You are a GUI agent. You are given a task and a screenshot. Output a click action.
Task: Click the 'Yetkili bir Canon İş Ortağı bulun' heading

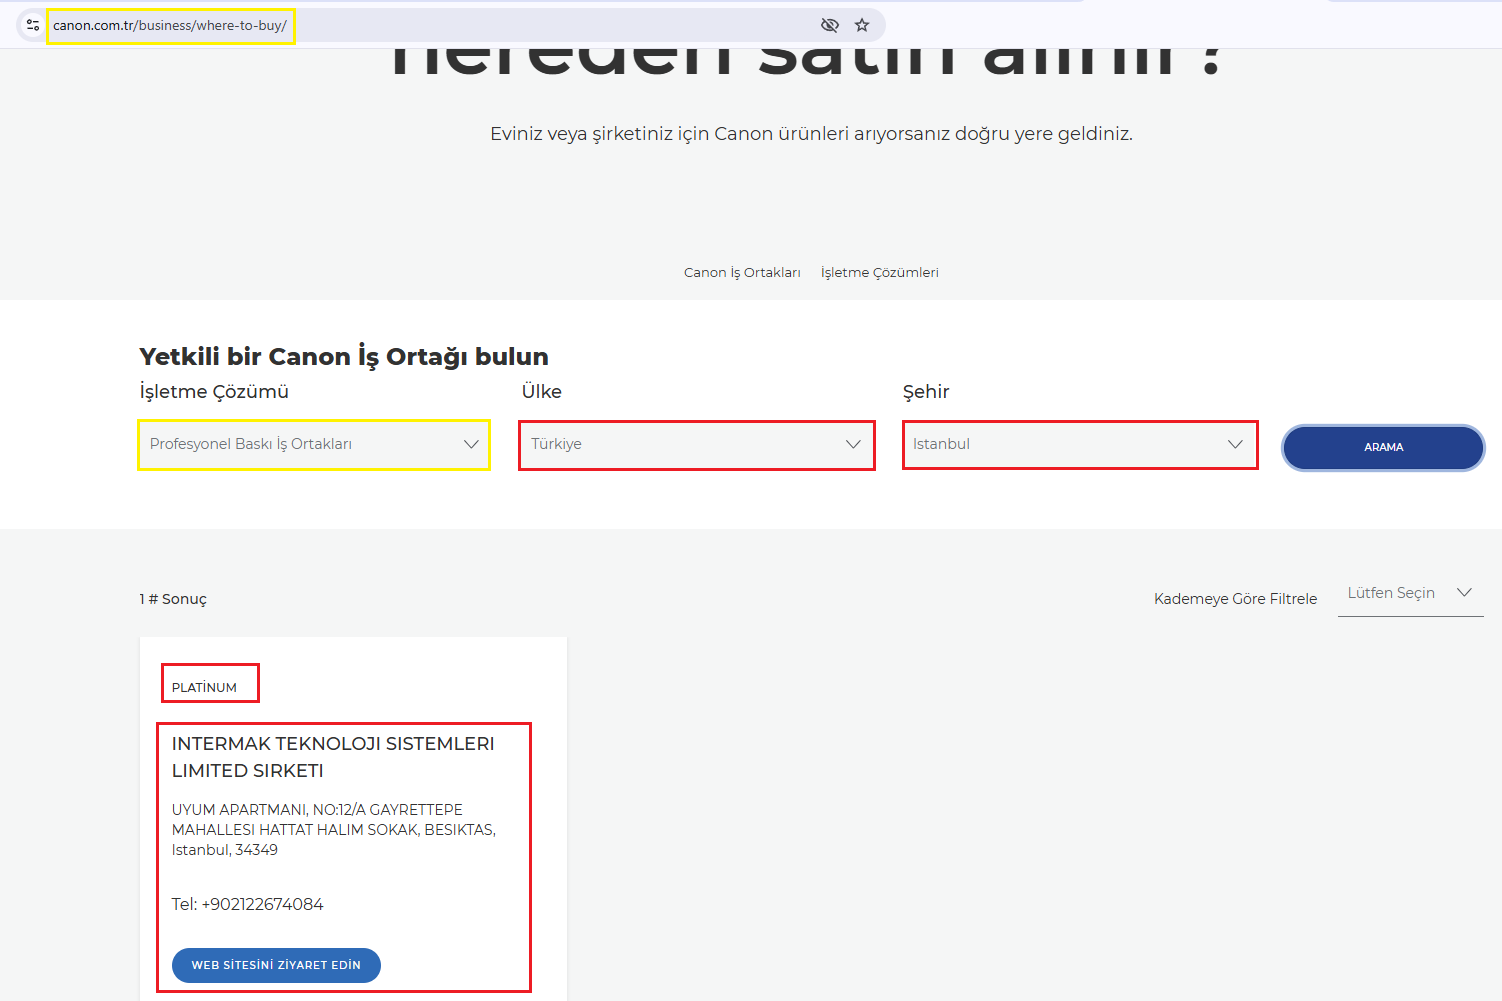coord(344,356)
